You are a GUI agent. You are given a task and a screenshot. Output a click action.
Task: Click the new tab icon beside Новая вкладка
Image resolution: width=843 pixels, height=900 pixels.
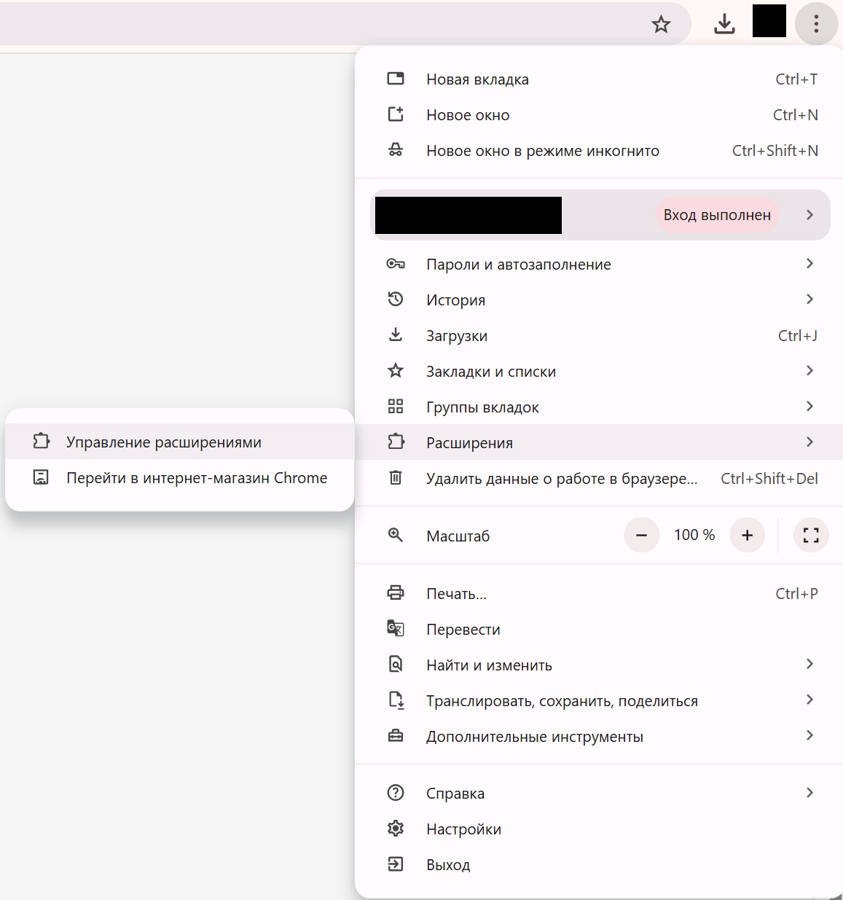395,79
